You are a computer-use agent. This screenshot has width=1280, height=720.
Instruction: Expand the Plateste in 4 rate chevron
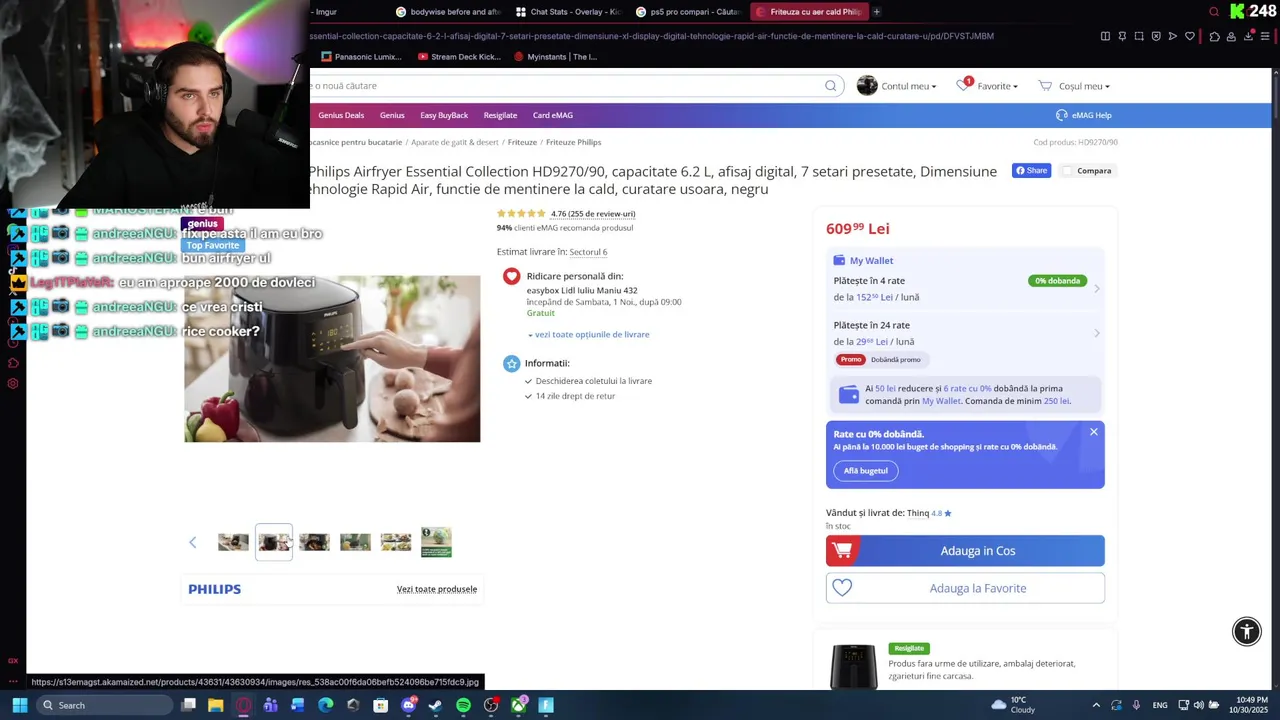[x=1096, y=289]
